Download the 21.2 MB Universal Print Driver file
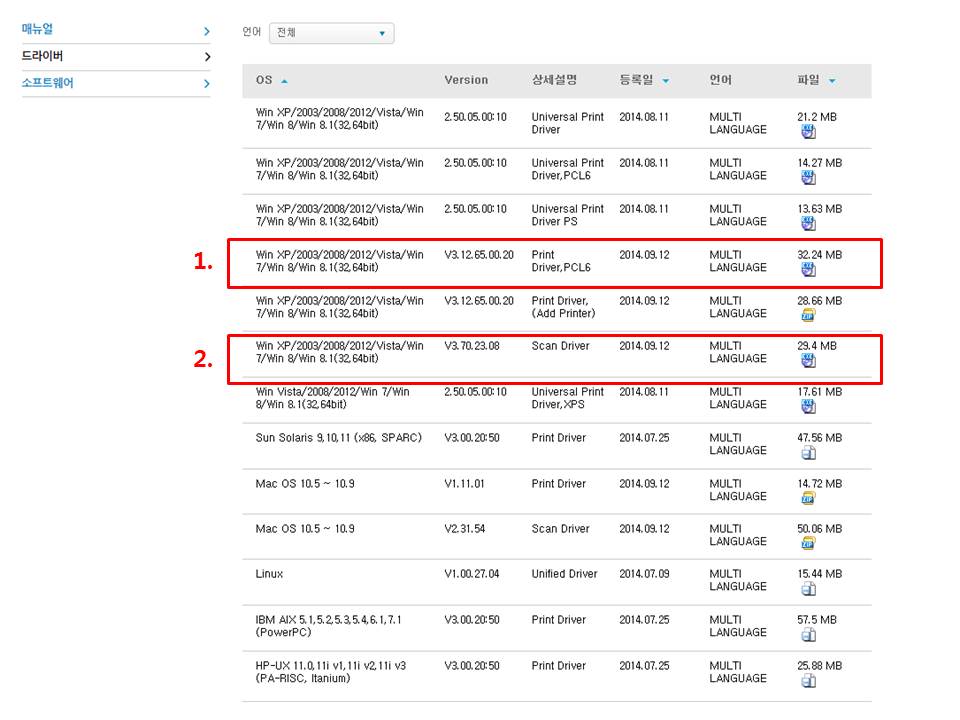Screen dimensions: 960x720 click(807, 131)
